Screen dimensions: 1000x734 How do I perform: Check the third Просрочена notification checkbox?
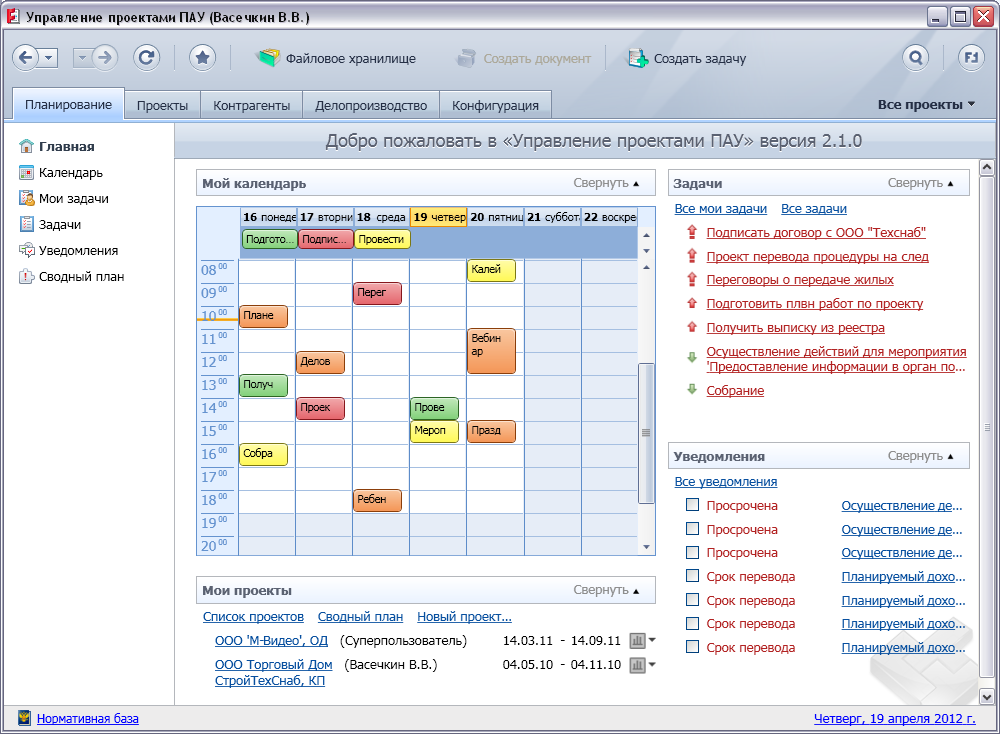pyautogui.click(x=692, y=552)
